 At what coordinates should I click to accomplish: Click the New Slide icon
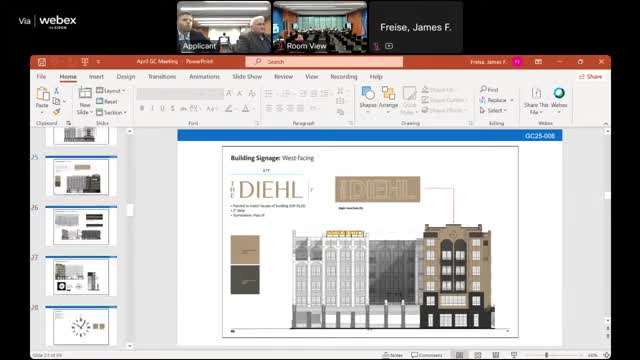[x=85, y=93]
